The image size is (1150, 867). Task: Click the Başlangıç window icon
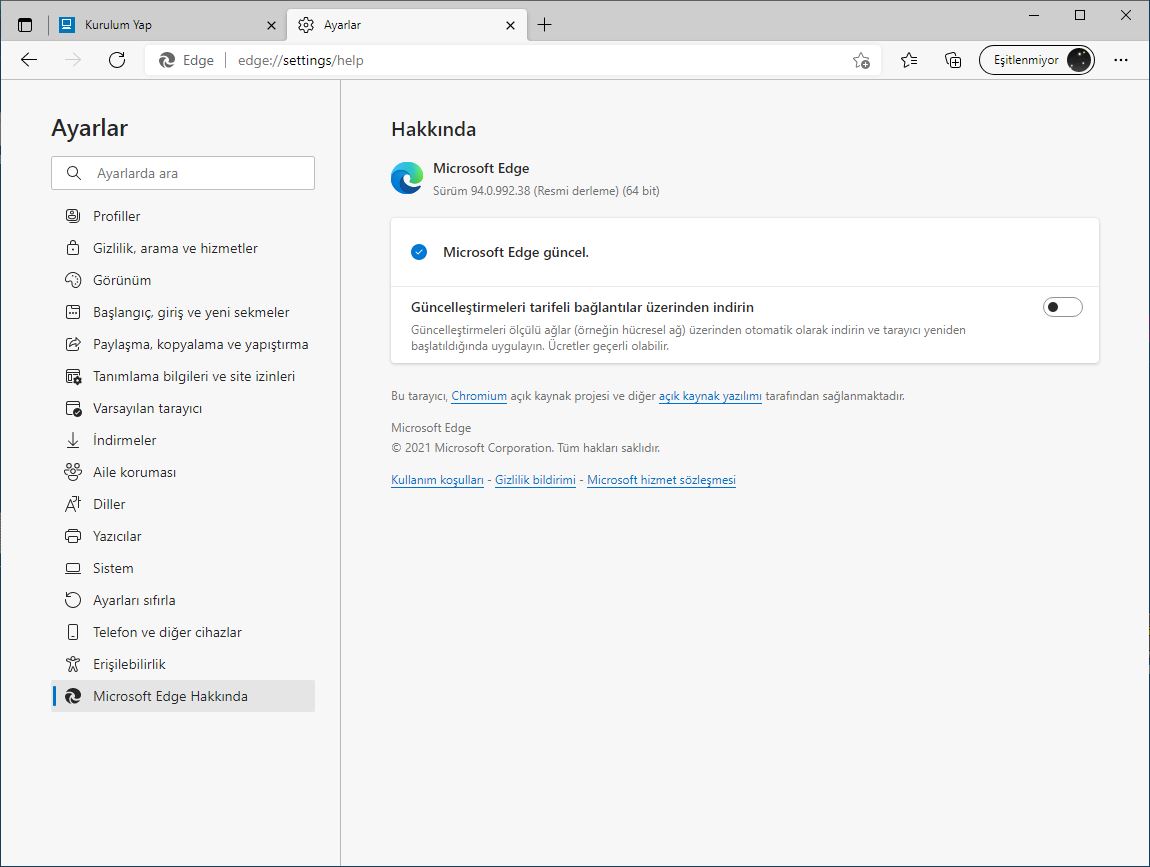pyautogui.click(x=73, y=312)
